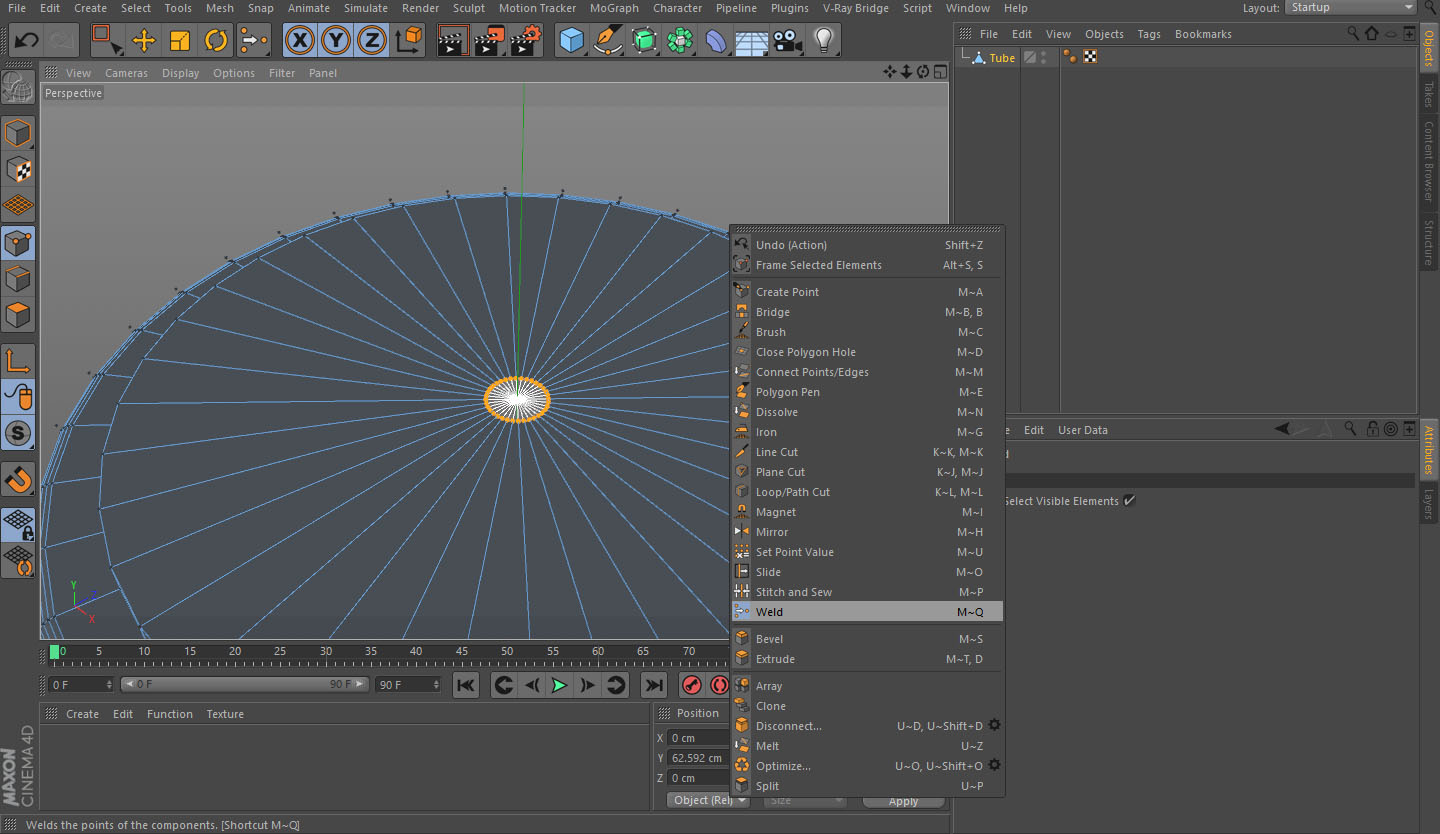Toggle the X axis lock
Viewport: 1440px width, 834px height.
300,41
